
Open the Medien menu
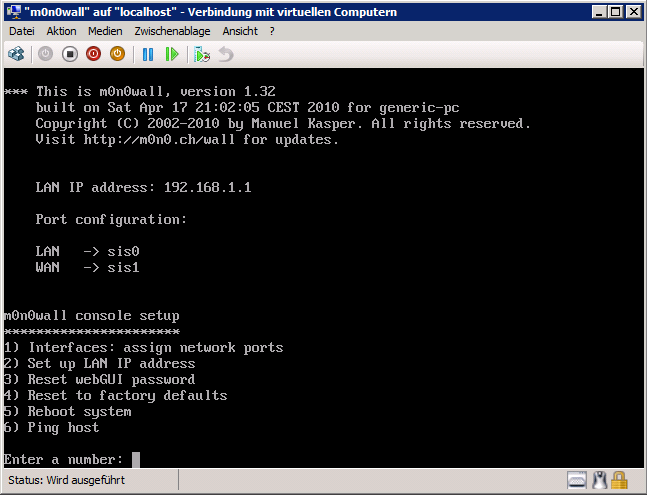(x=105, y=31)
